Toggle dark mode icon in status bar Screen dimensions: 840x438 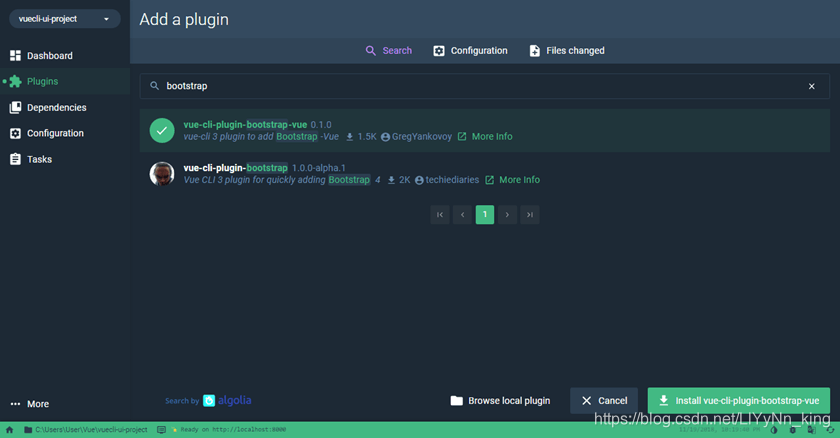pos(774,430)
